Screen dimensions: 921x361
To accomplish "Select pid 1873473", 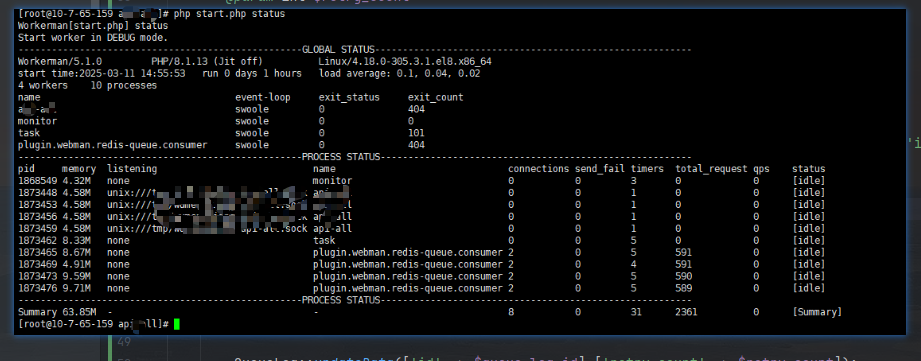I will (x=38, y=276).
